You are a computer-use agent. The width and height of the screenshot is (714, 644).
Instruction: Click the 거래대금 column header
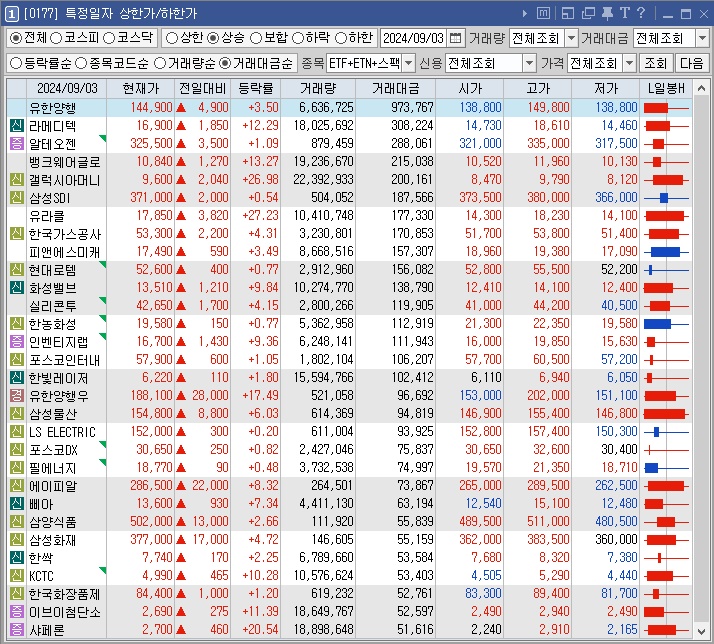[395, 88]
